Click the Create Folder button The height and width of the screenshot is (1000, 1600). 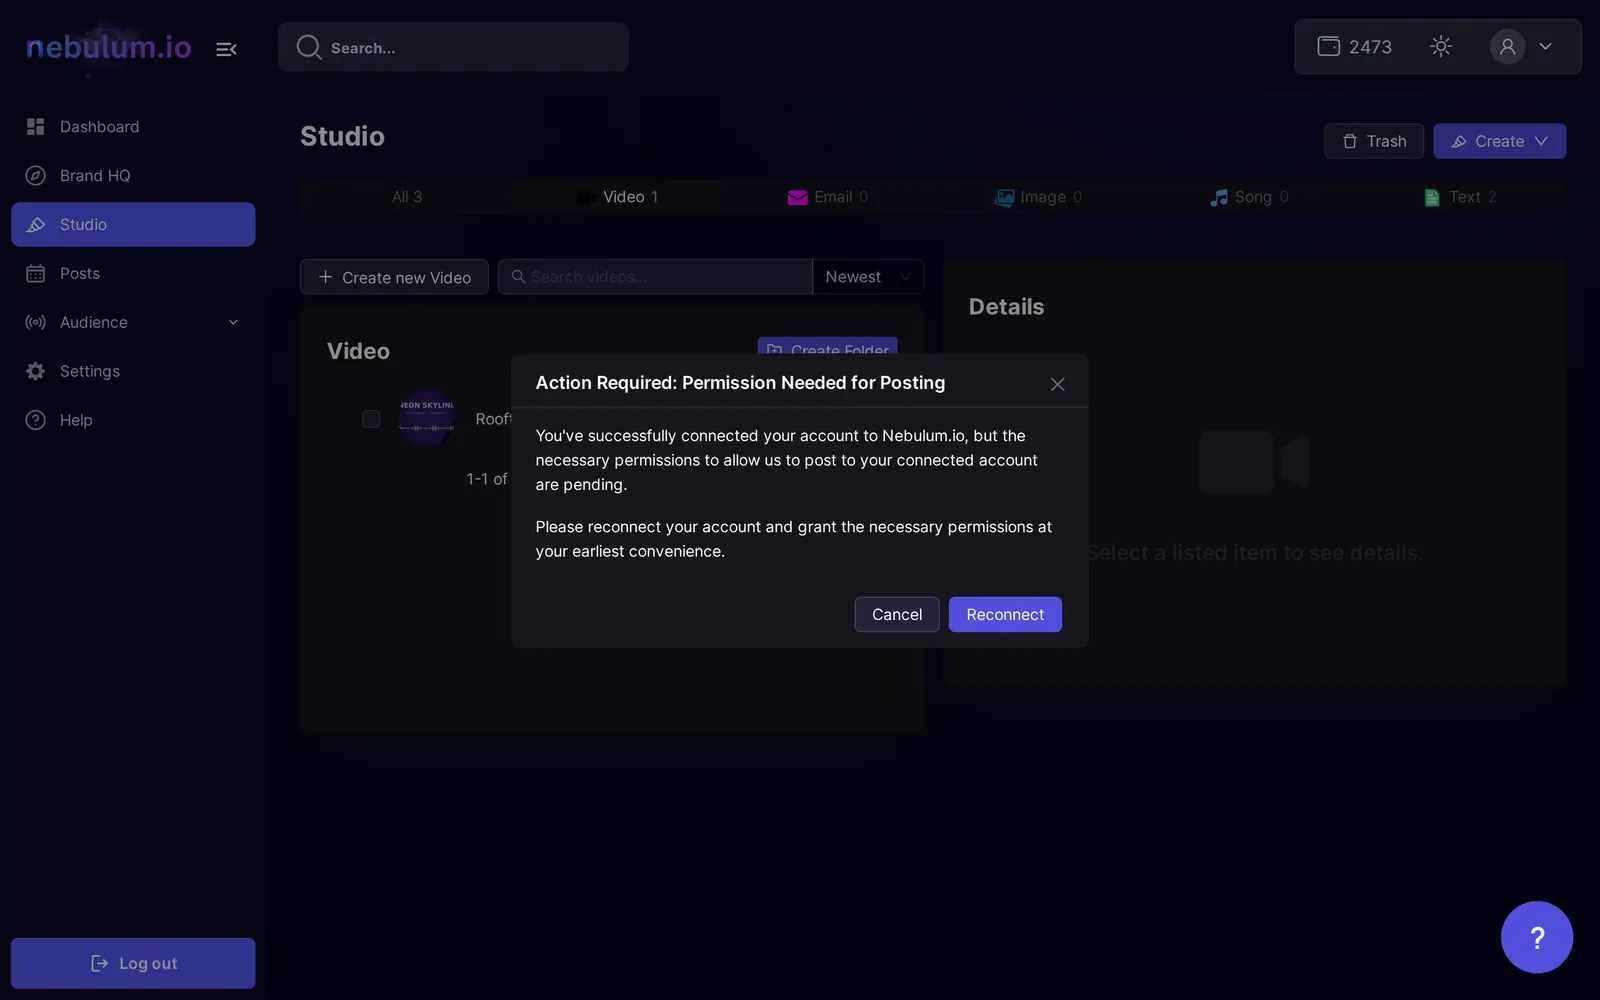click(x=827, y=346)
